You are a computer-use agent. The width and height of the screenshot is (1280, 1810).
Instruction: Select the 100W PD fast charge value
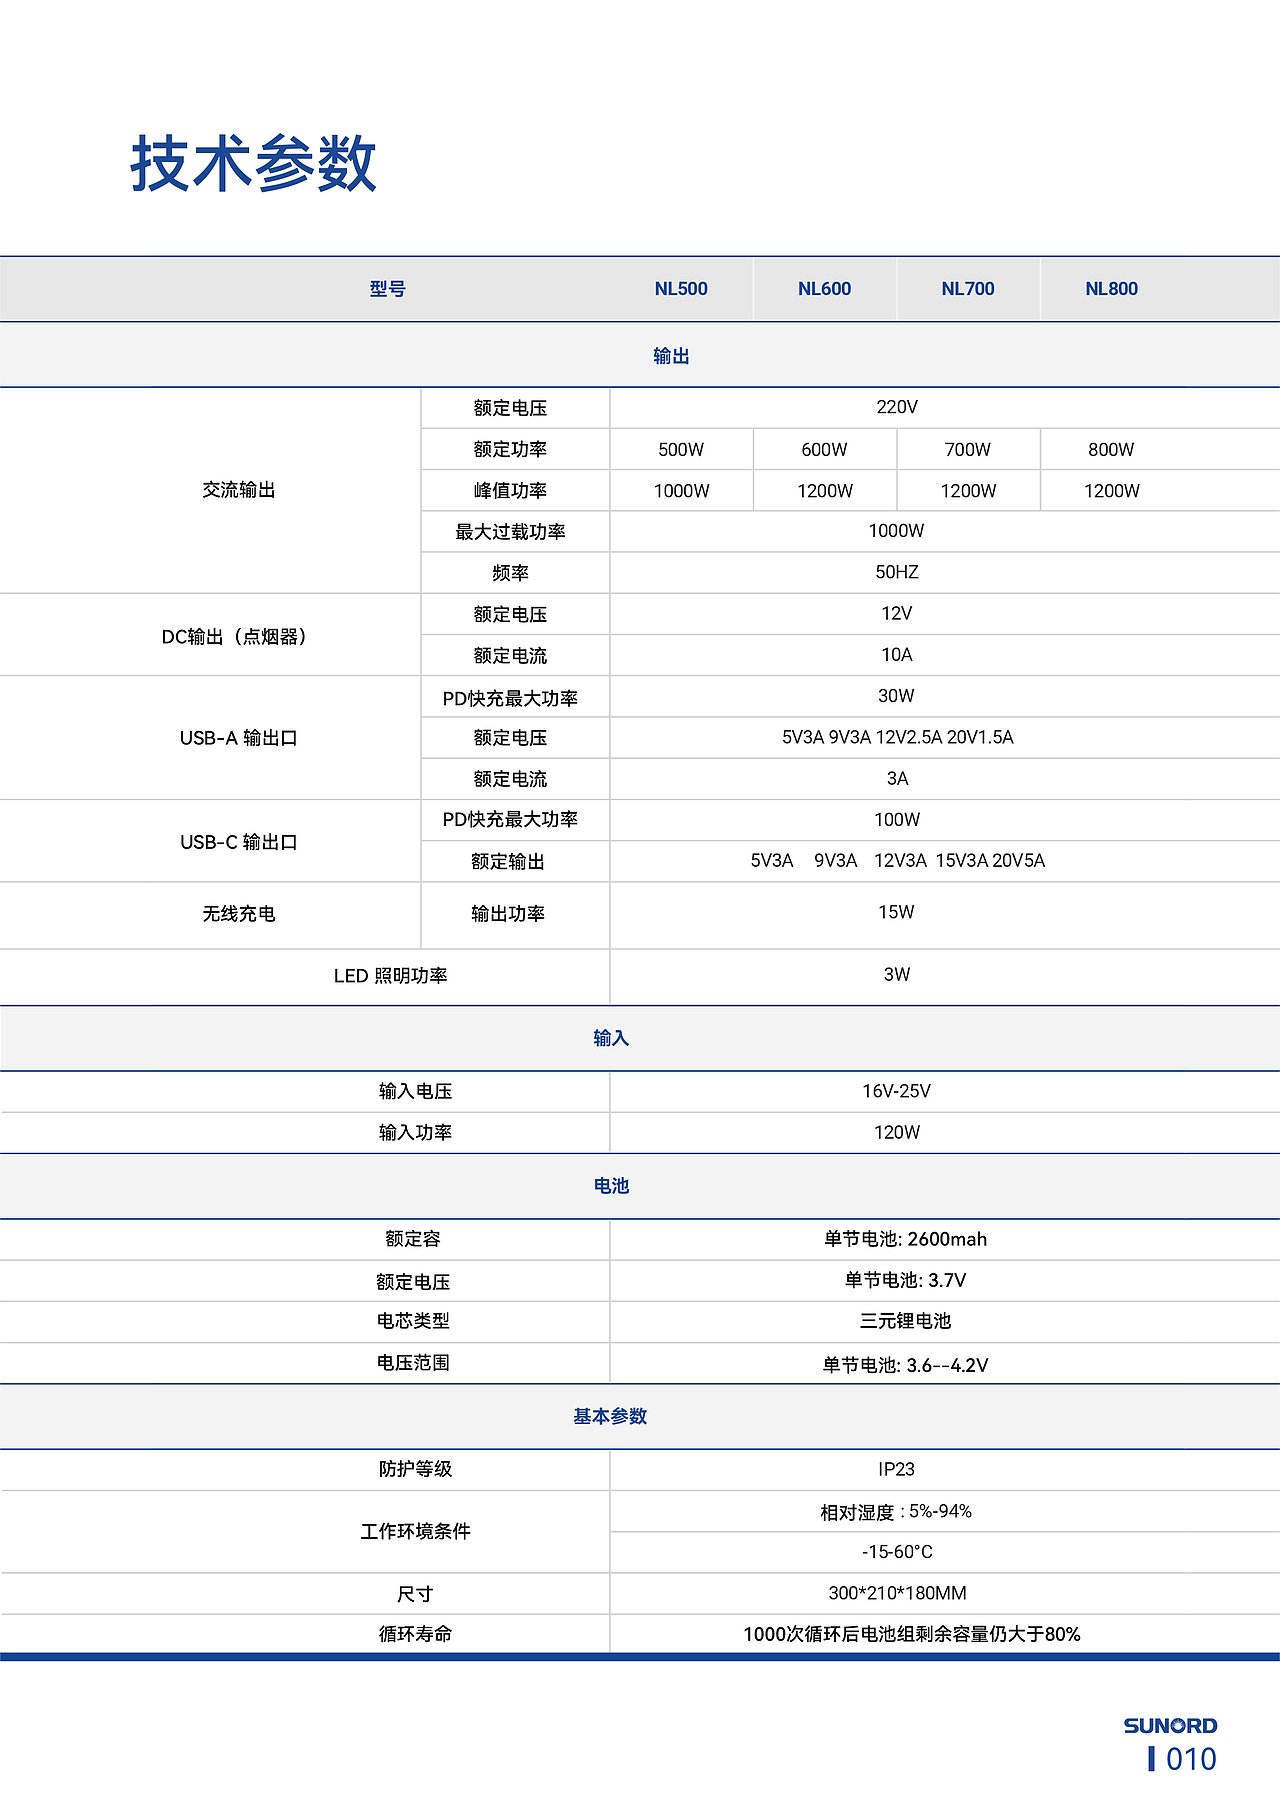(897, 820)
